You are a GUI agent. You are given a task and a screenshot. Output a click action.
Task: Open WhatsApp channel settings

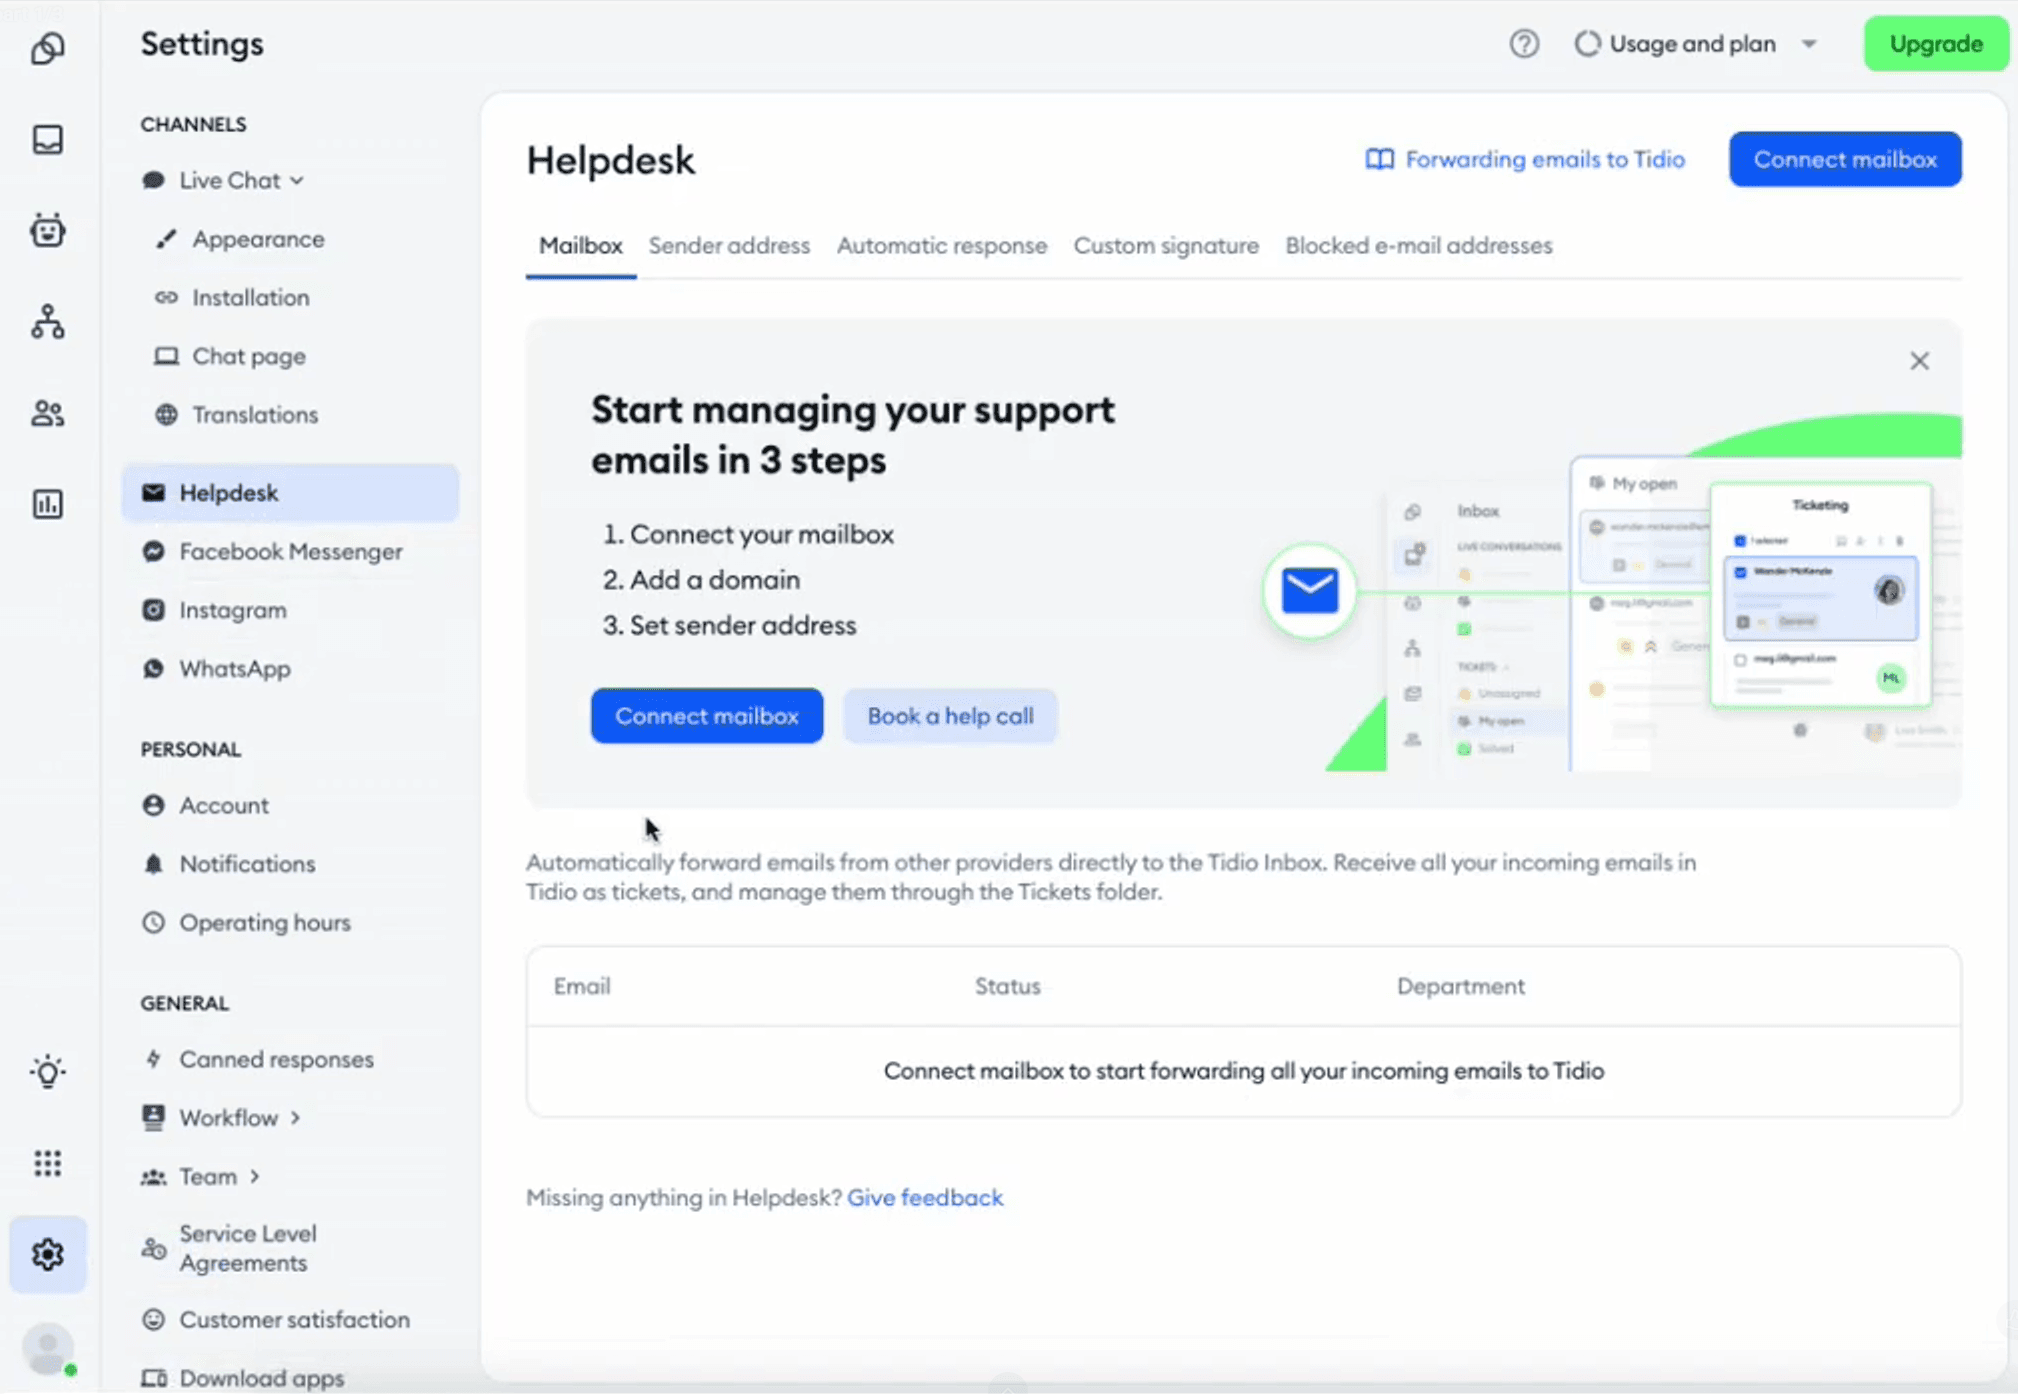click(216, 668)
